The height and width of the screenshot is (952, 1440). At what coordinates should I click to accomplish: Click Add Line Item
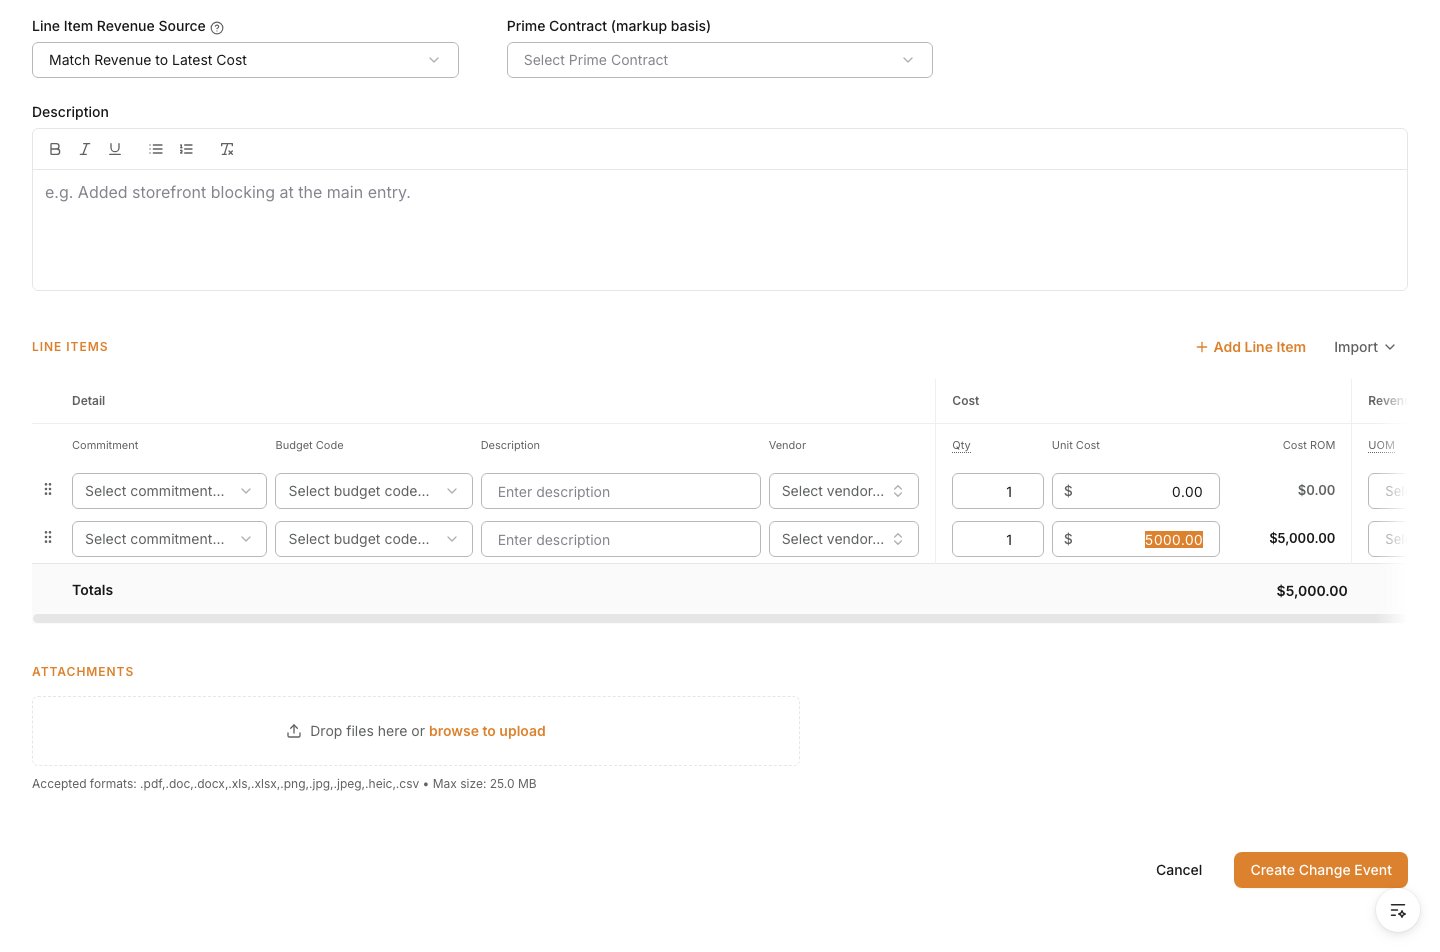pyautogui.click(x=1251, y=347)
